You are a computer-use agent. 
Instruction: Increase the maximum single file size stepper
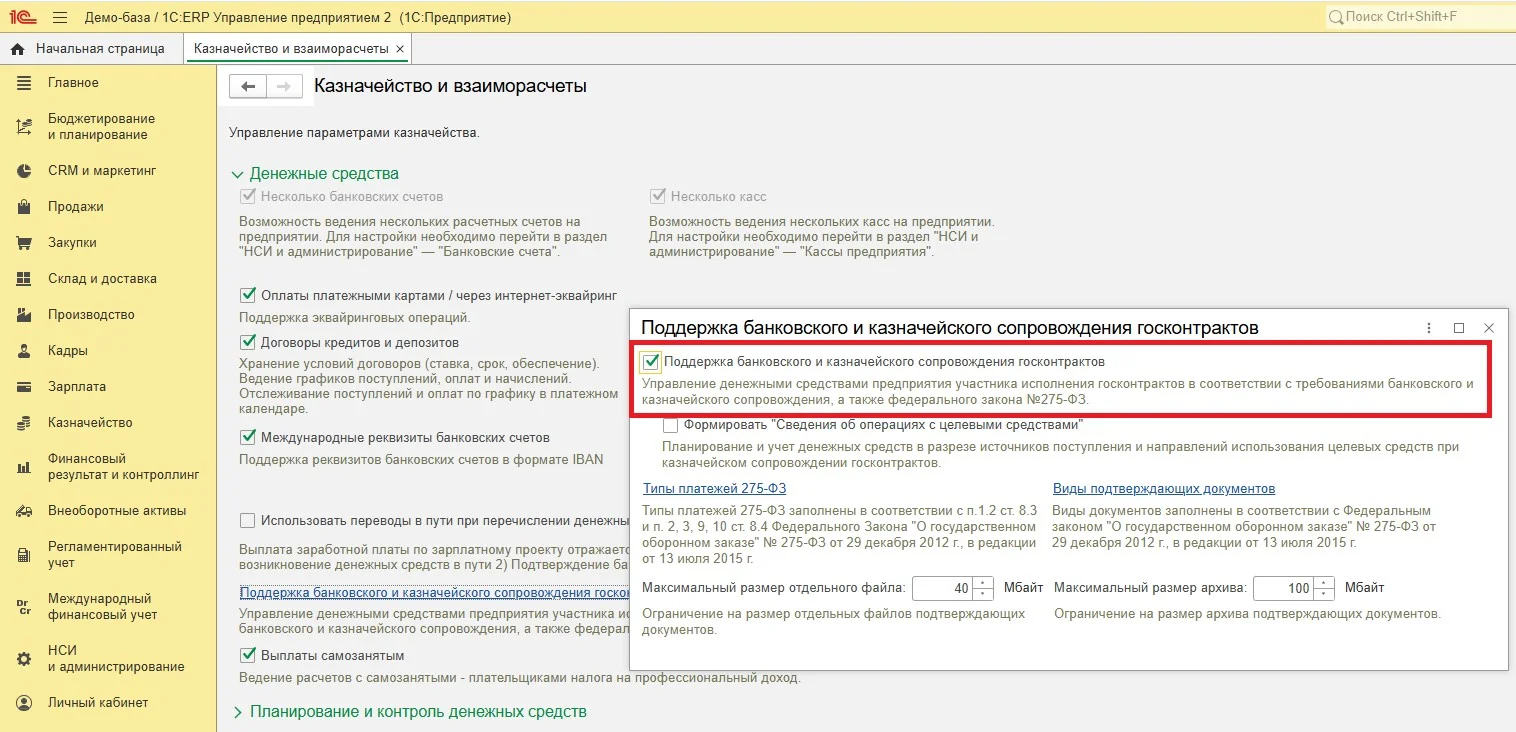click(x=983, y=582)
